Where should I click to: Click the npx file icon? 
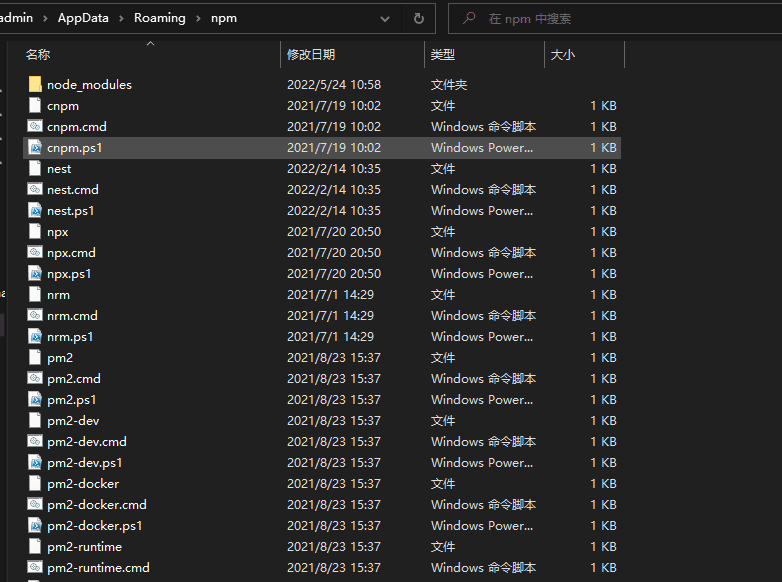pos(35,231)
